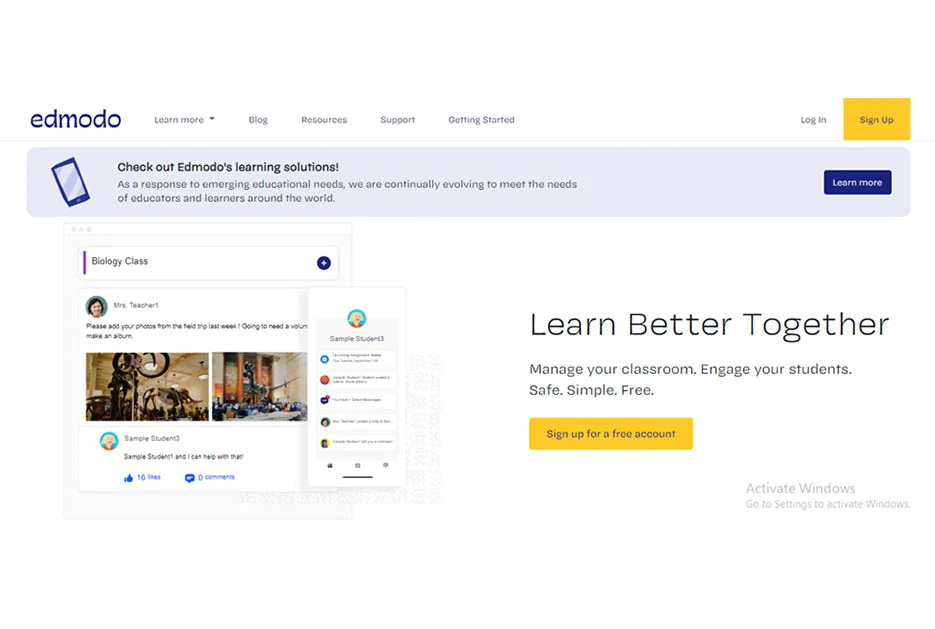Go to the Support menu item
Screen dimensions: 935x629
pyautogui.click(x=397, y=119)
